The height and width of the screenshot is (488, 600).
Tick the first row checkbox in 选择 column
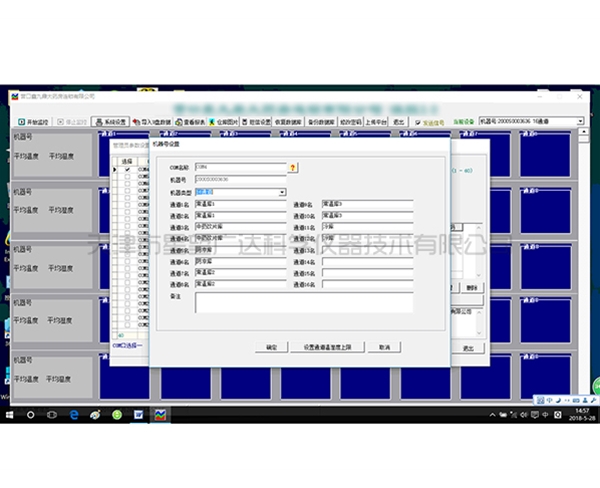(127, 170)
